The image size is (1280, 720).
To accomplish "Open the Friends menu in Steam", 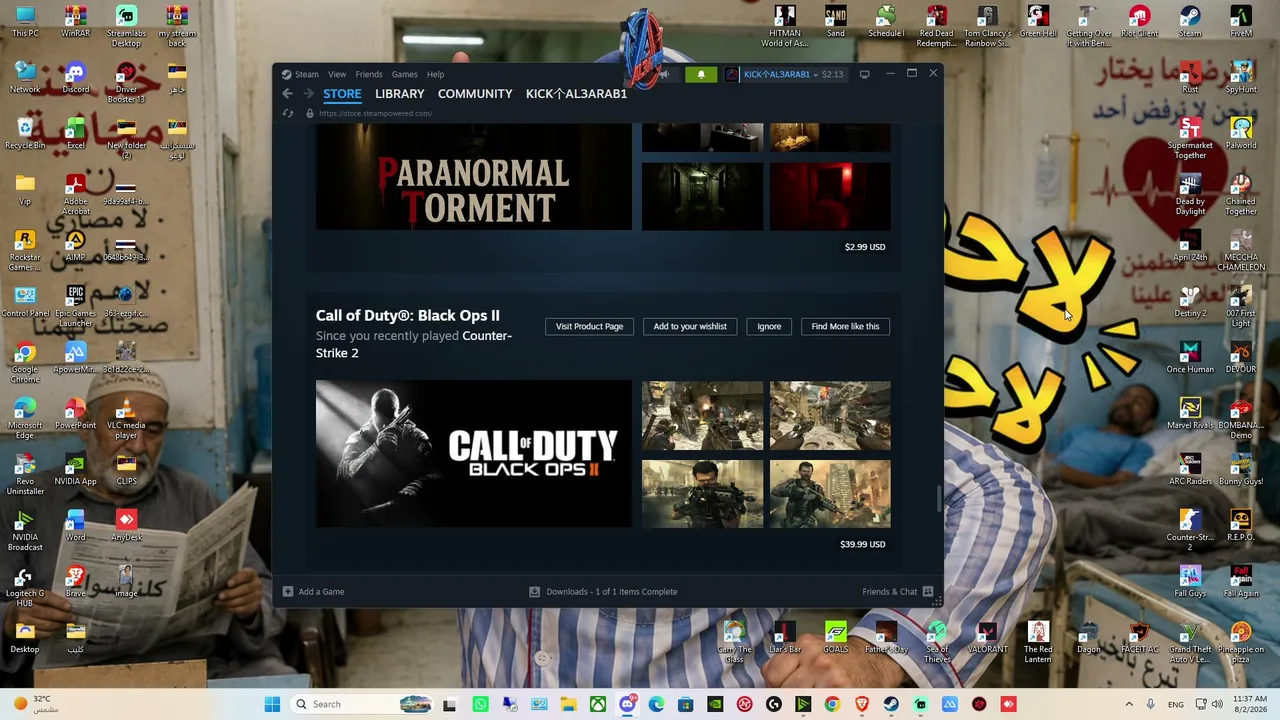I will point(369,74).
